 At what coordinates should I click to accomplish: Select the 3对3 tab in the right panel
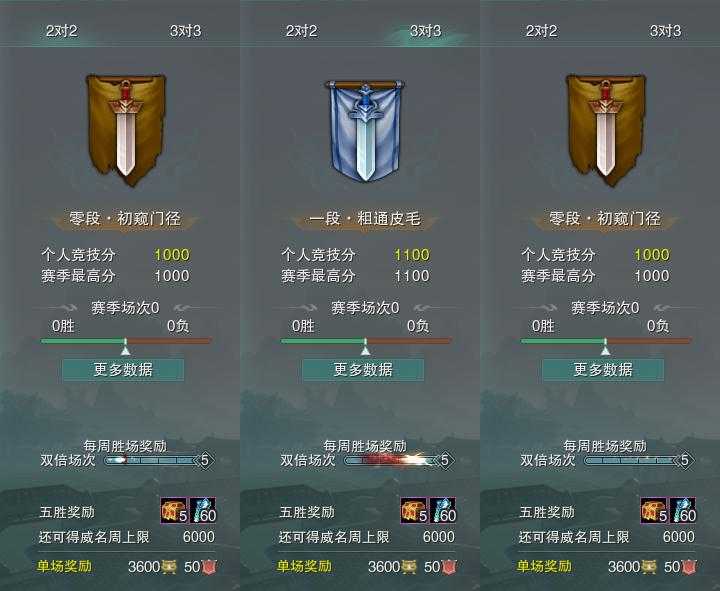tap(665, 31)
